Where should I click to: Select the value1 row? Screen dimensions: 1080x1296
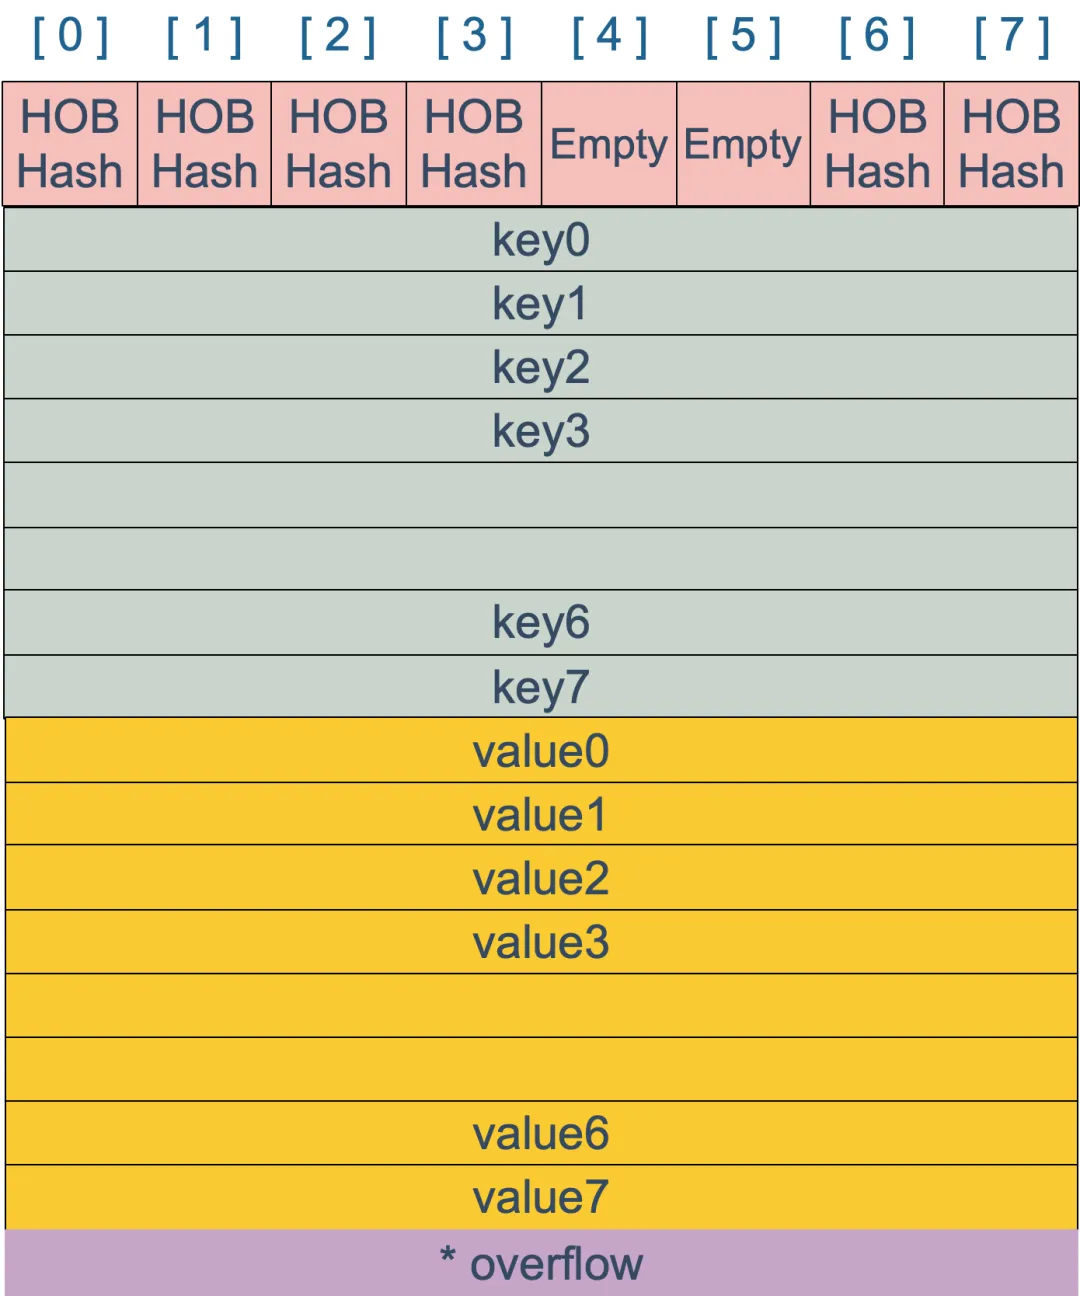pos(541,815)
